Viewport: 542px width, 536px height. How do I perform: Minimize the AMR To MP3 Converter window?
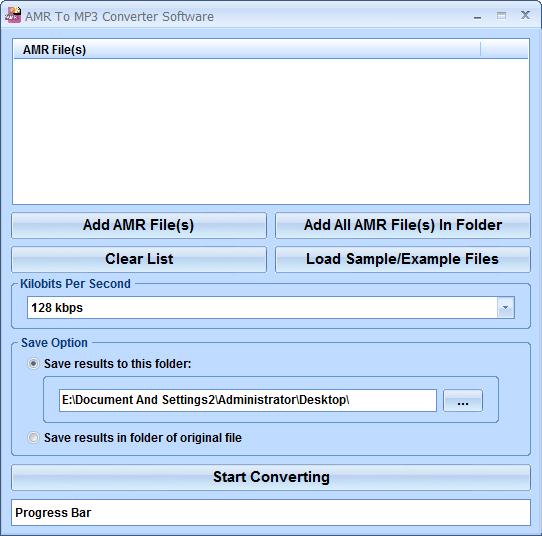click(x=477, y=17)
